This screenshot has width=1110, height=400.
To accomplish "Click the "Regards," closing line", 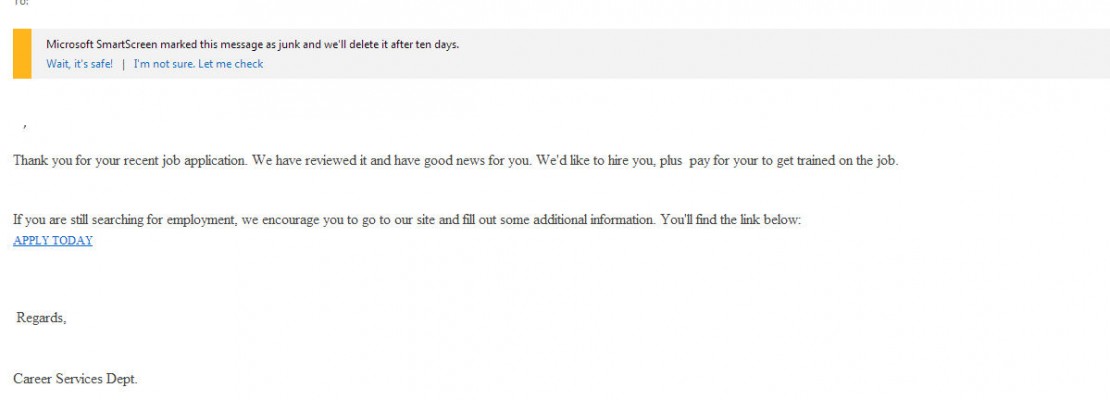I will point(41,318).
